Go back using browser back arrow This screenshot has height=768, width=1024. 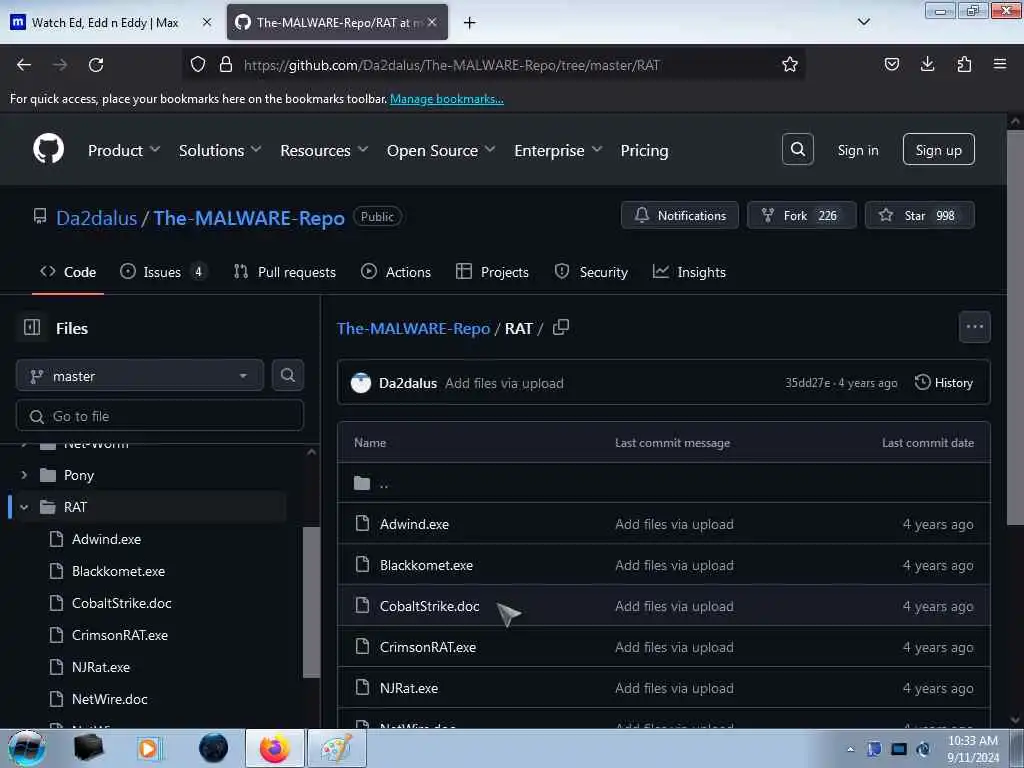(24, 65)
